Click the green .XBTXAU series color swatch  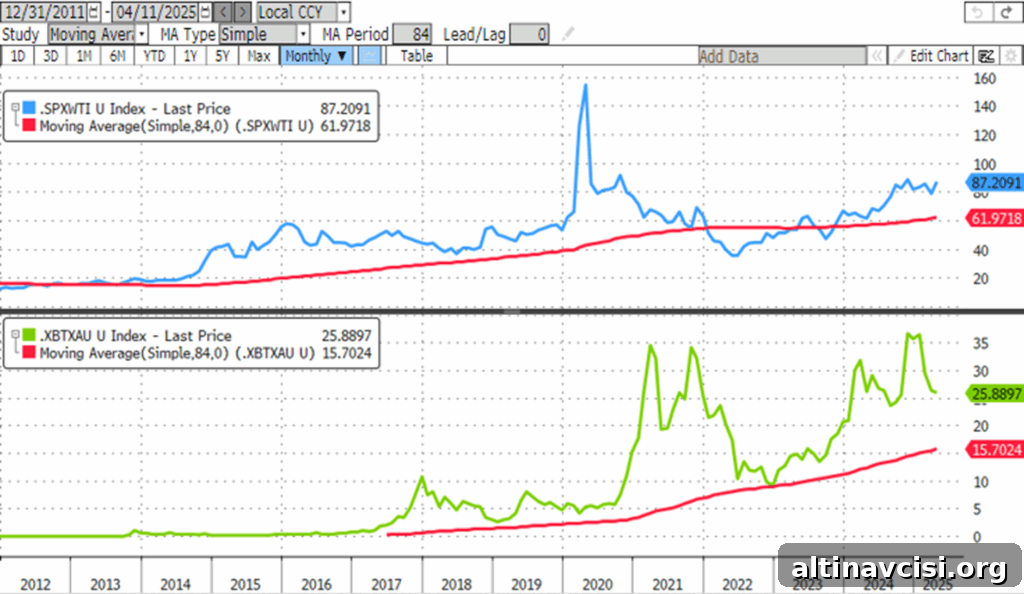29,335
